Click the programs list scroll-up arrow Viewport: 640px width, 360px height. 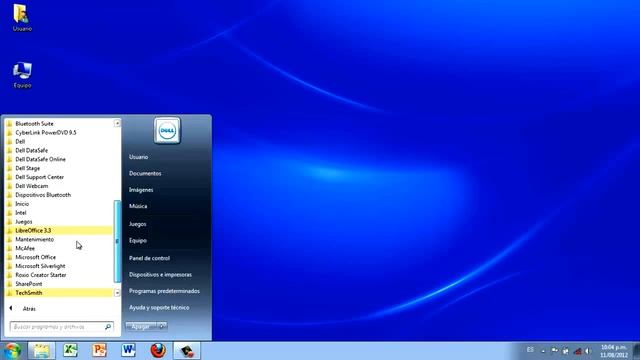coord(117,123)
